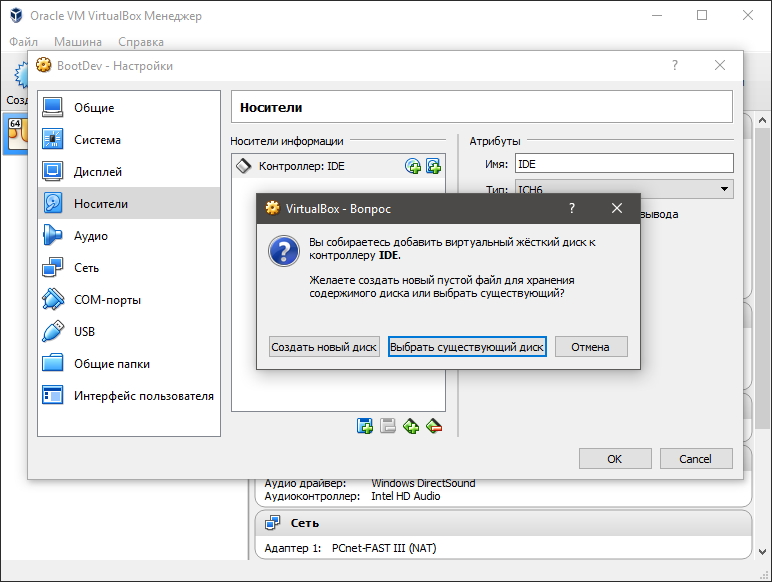Click the Manager scrollbar up arrow
This screenshot has height=582, width=772.
tap(762, 120)
